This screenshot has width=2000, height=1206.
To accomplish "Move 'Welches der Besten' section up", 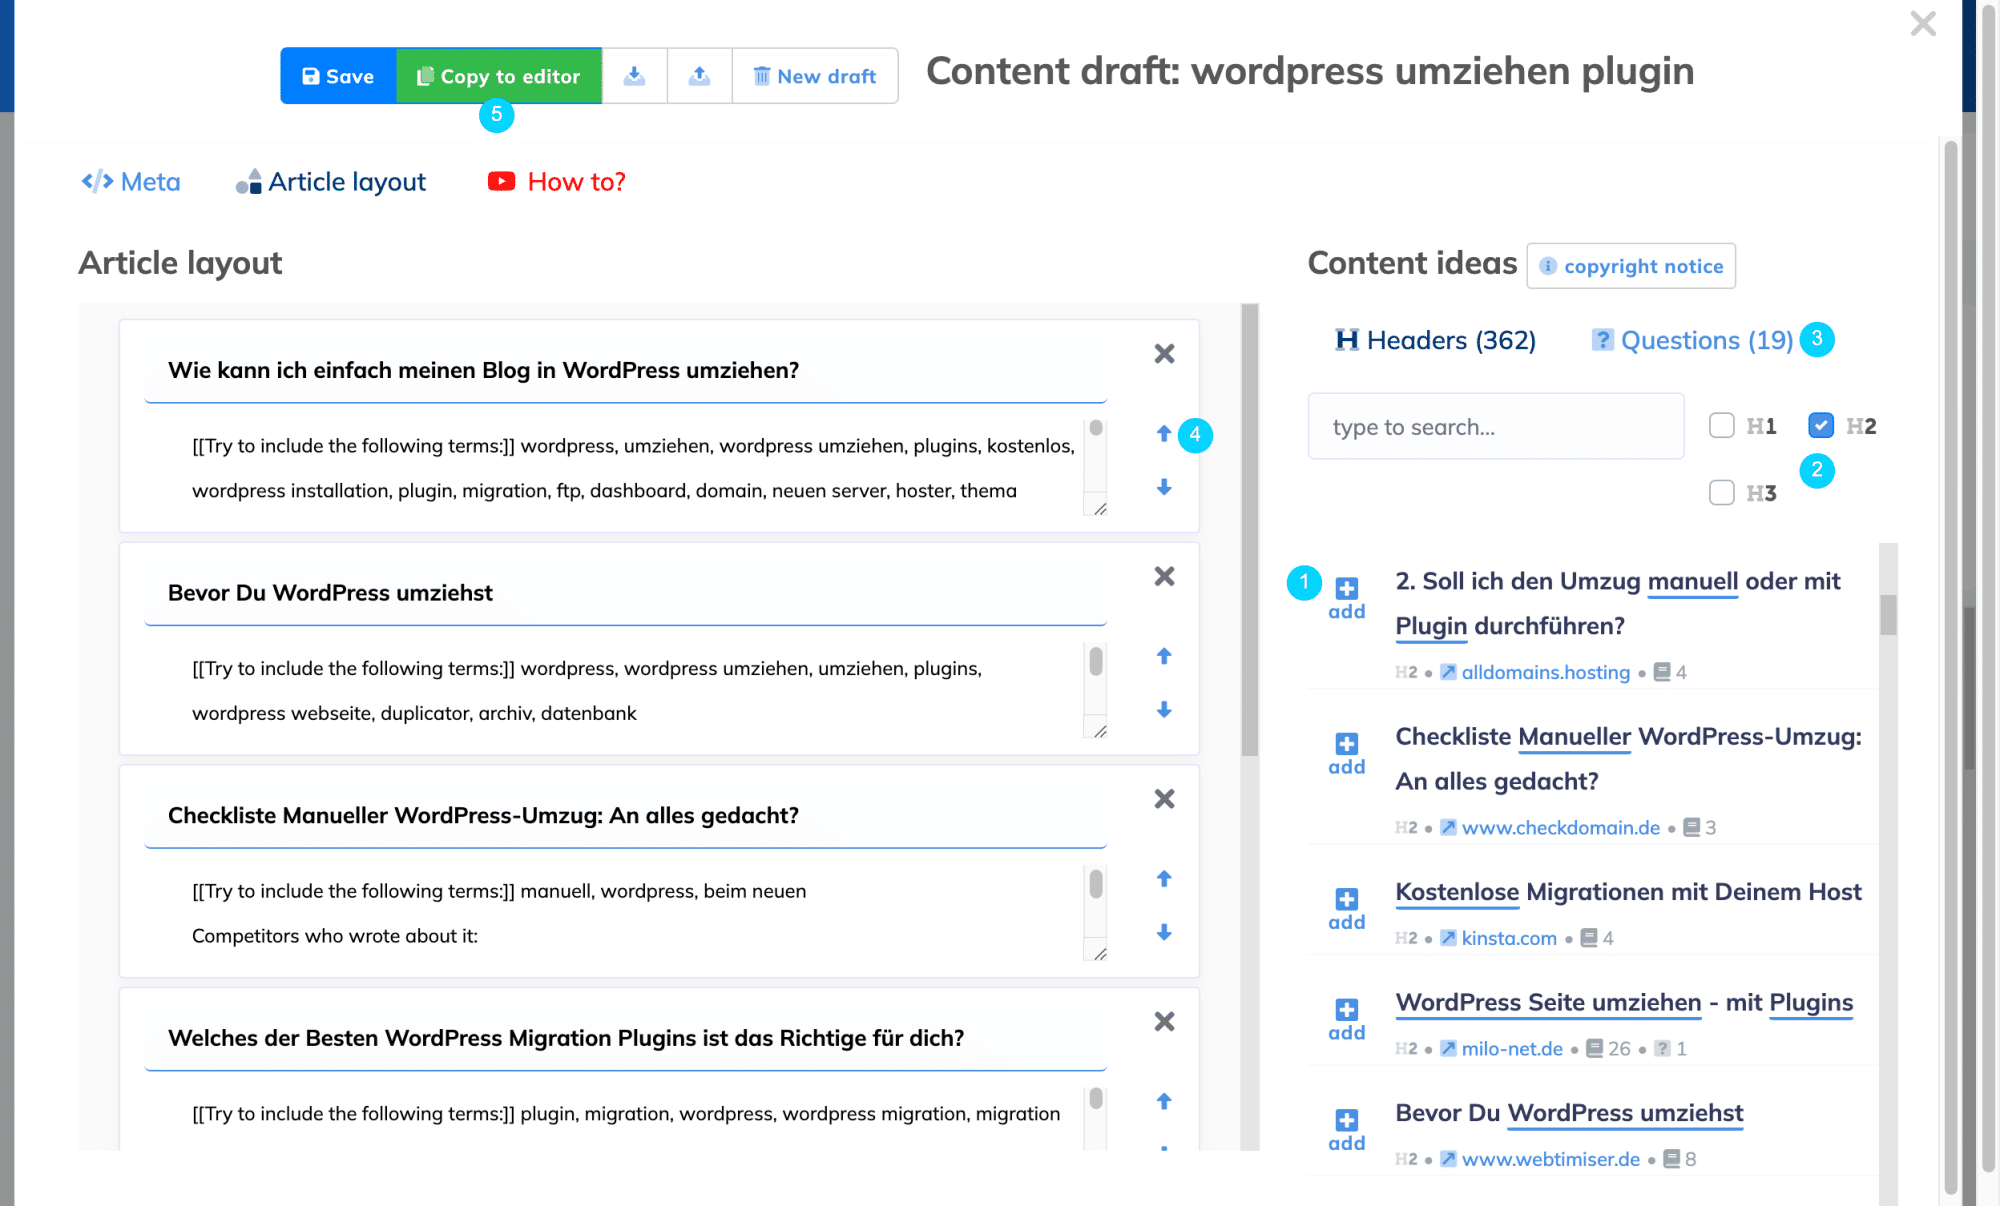I will click(x=1164, y=1101).
